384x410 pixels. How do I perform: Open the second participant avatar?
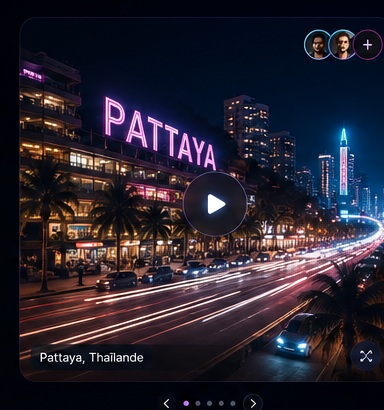pos(342,45)
